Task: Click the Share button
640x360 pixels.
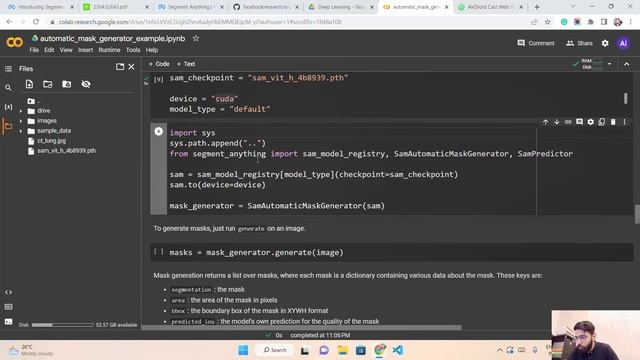Action: coord(579,43)
